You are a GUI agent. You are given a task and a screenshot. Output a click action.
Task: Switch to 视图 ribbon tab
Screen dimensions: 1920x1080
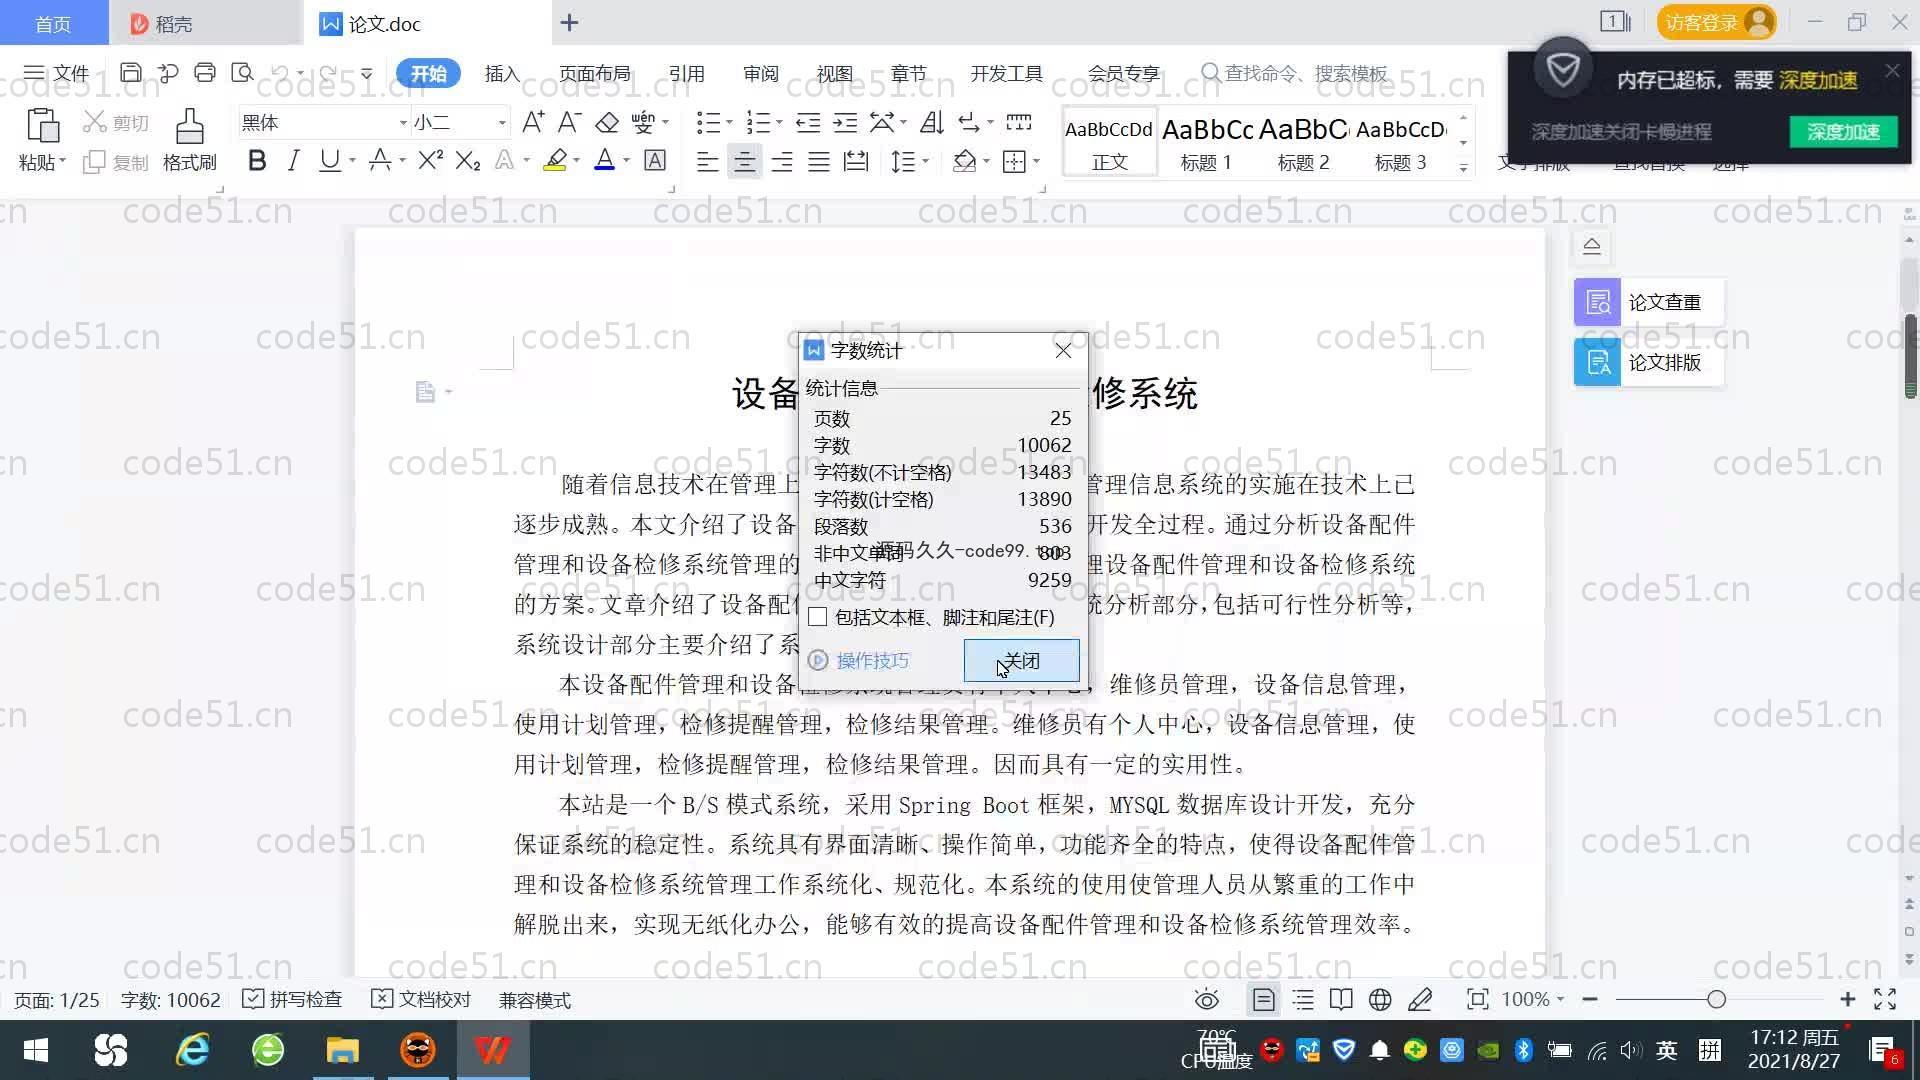834,73
